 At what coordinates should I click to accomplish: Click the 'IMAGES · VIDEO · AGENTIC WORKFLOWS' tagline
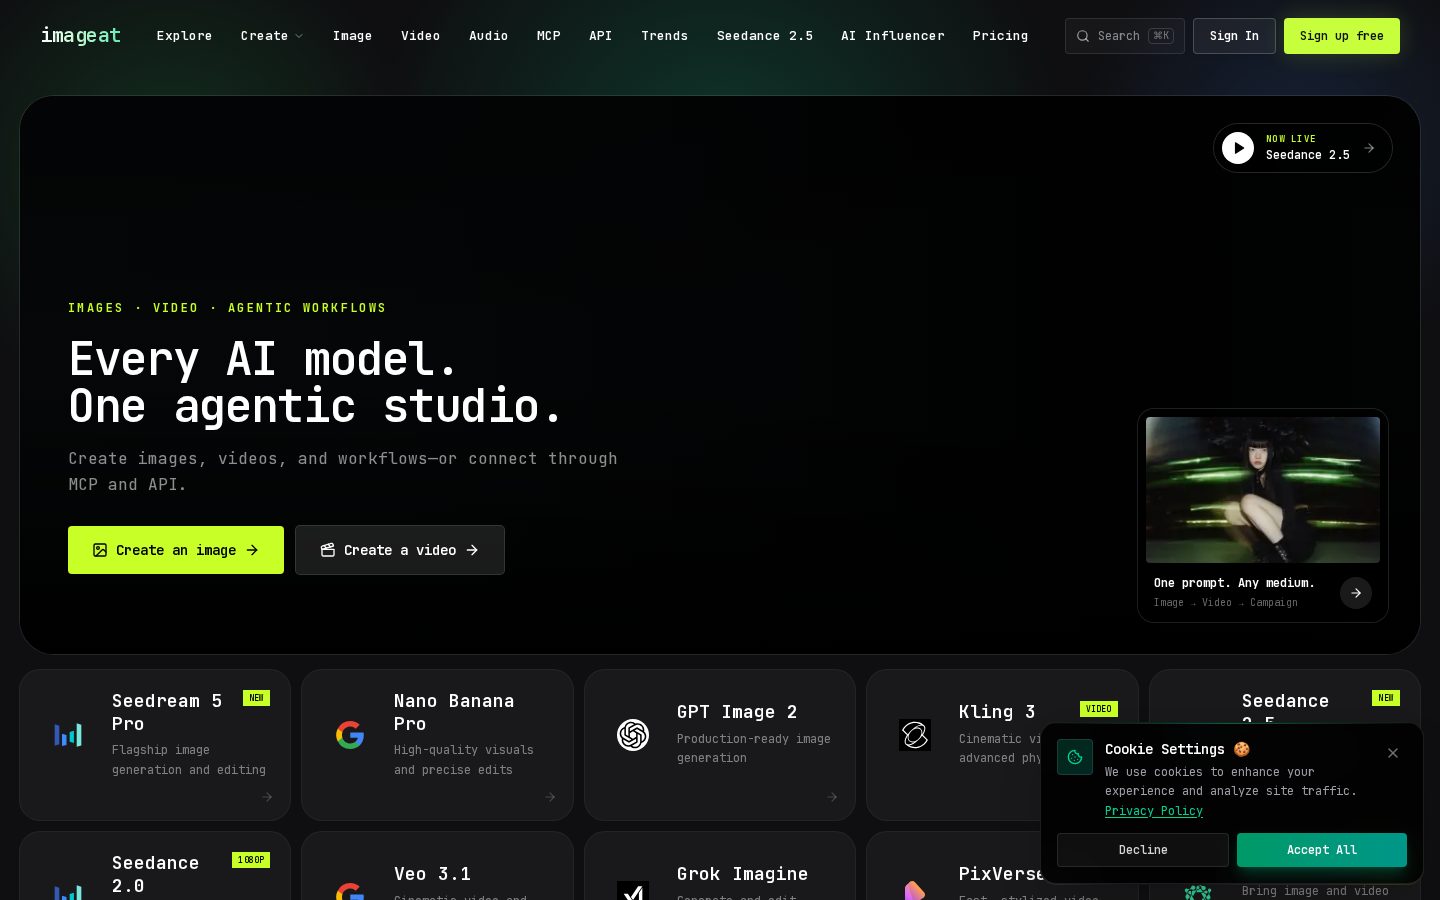[227, 308]
